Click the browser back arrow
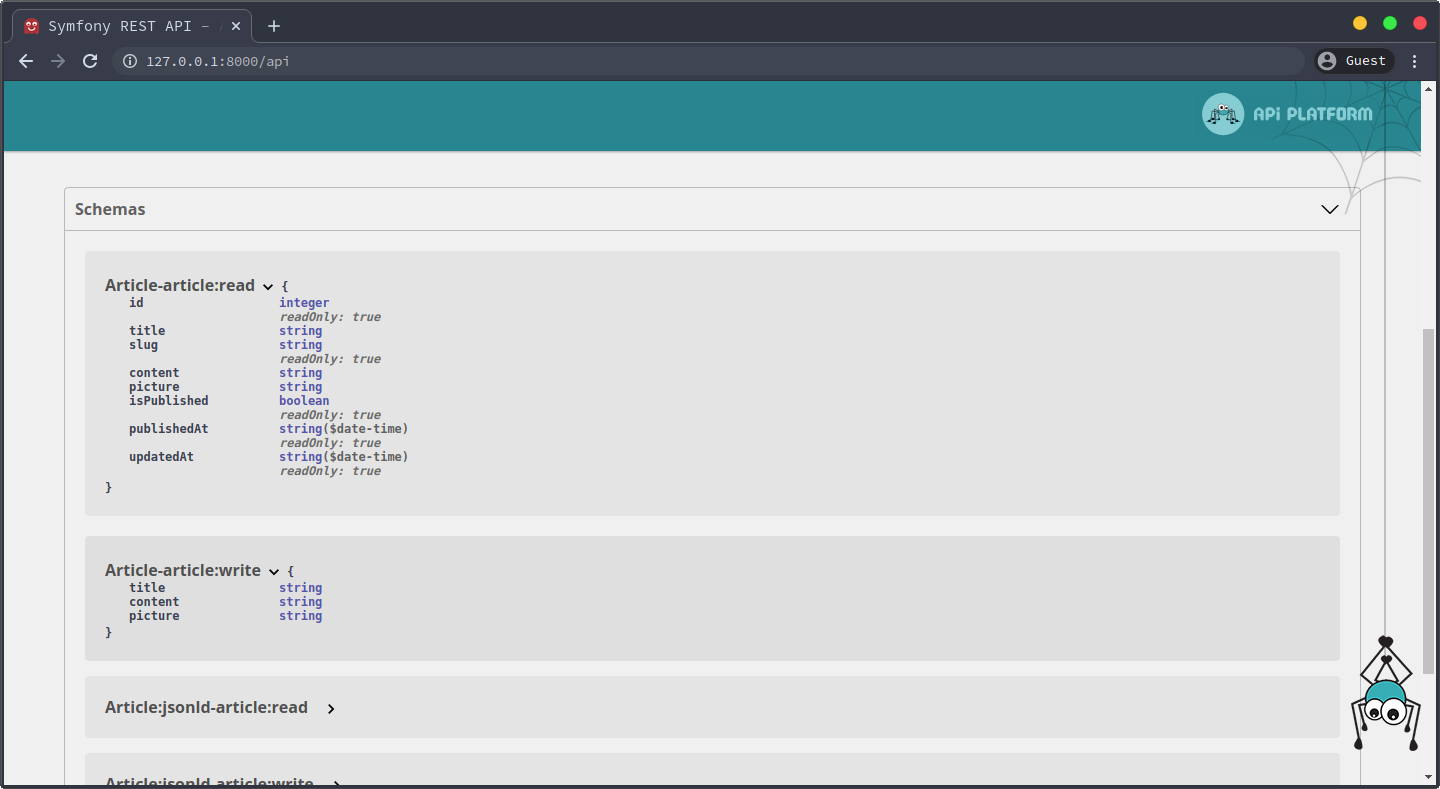Image resolution: width=1440 pixels, height=789 pixels. tap(26, 61)
